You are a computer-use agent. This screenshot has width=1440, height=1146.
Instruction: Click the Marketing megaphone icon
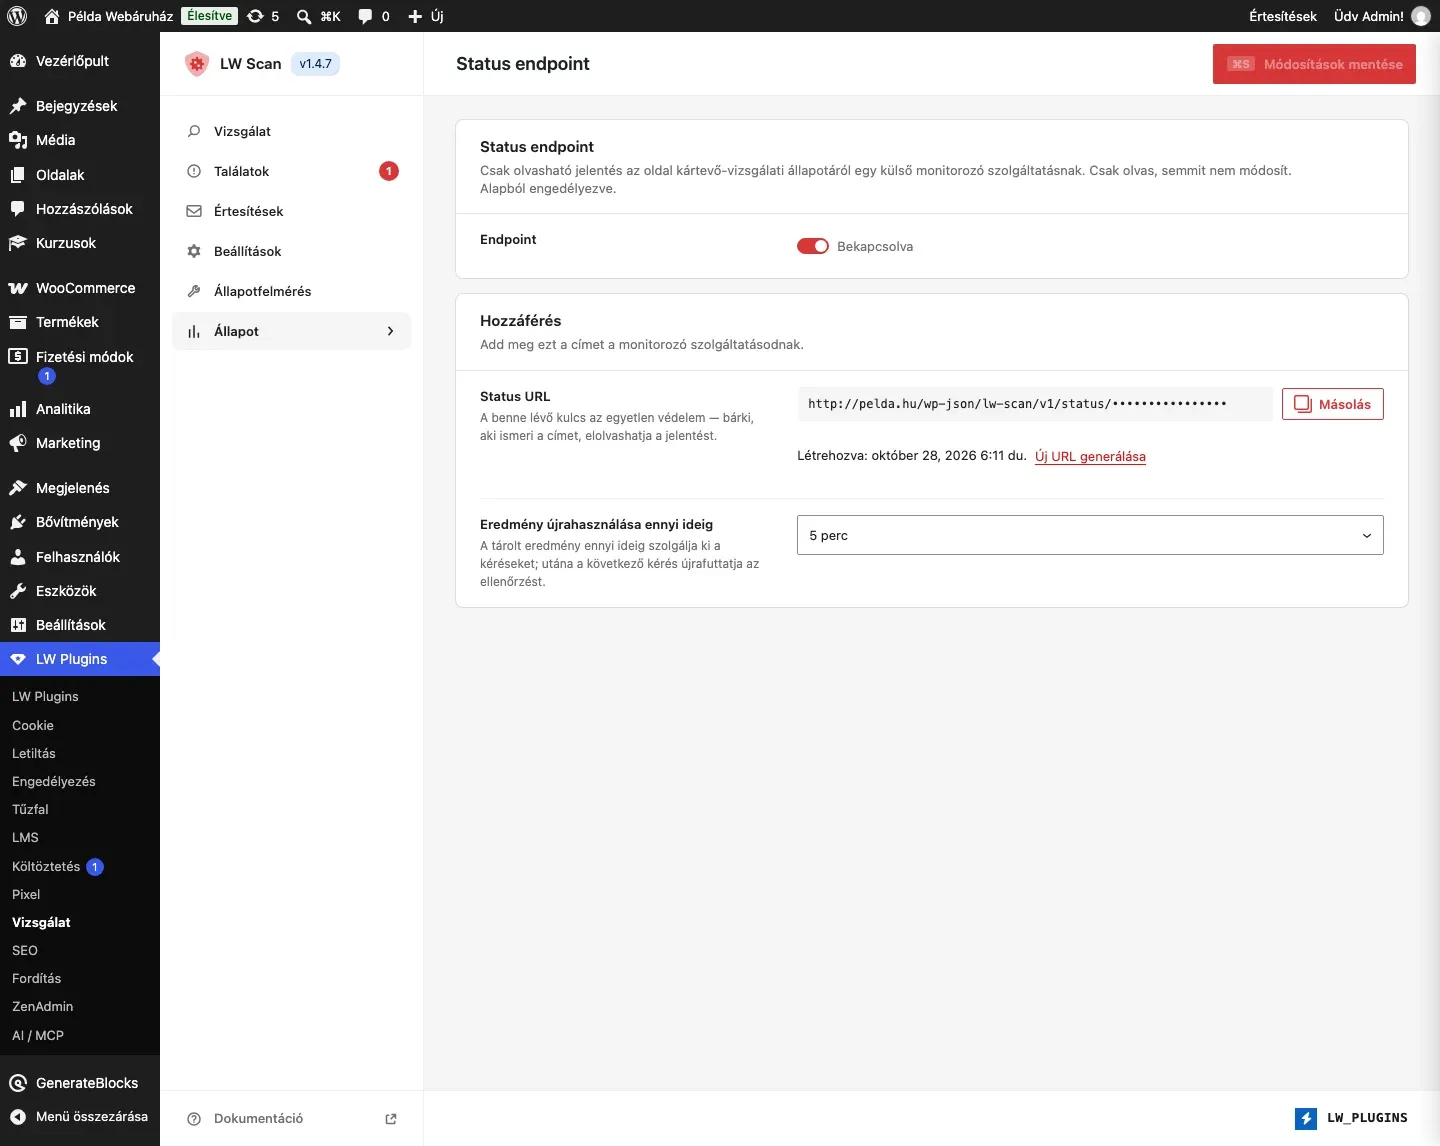pyautogui.click(x=18, y=443)
